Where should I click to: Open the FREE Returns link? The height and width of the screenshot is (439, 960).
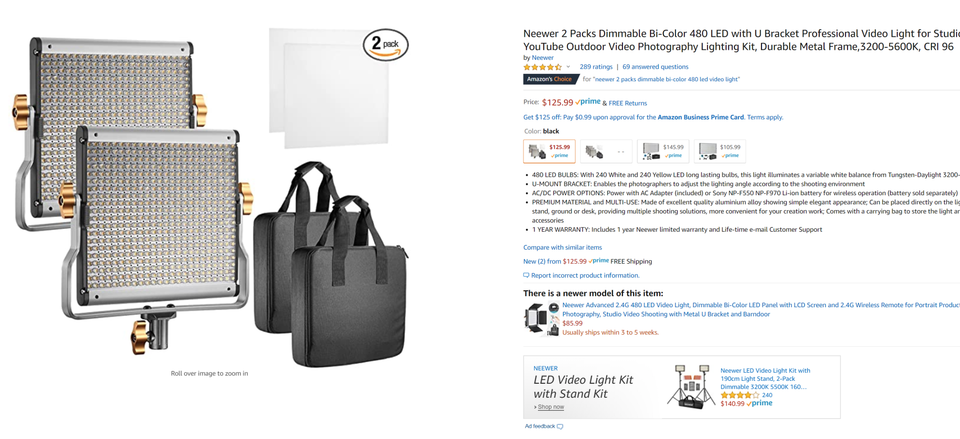pyautogui.click(x=628, y=103)
